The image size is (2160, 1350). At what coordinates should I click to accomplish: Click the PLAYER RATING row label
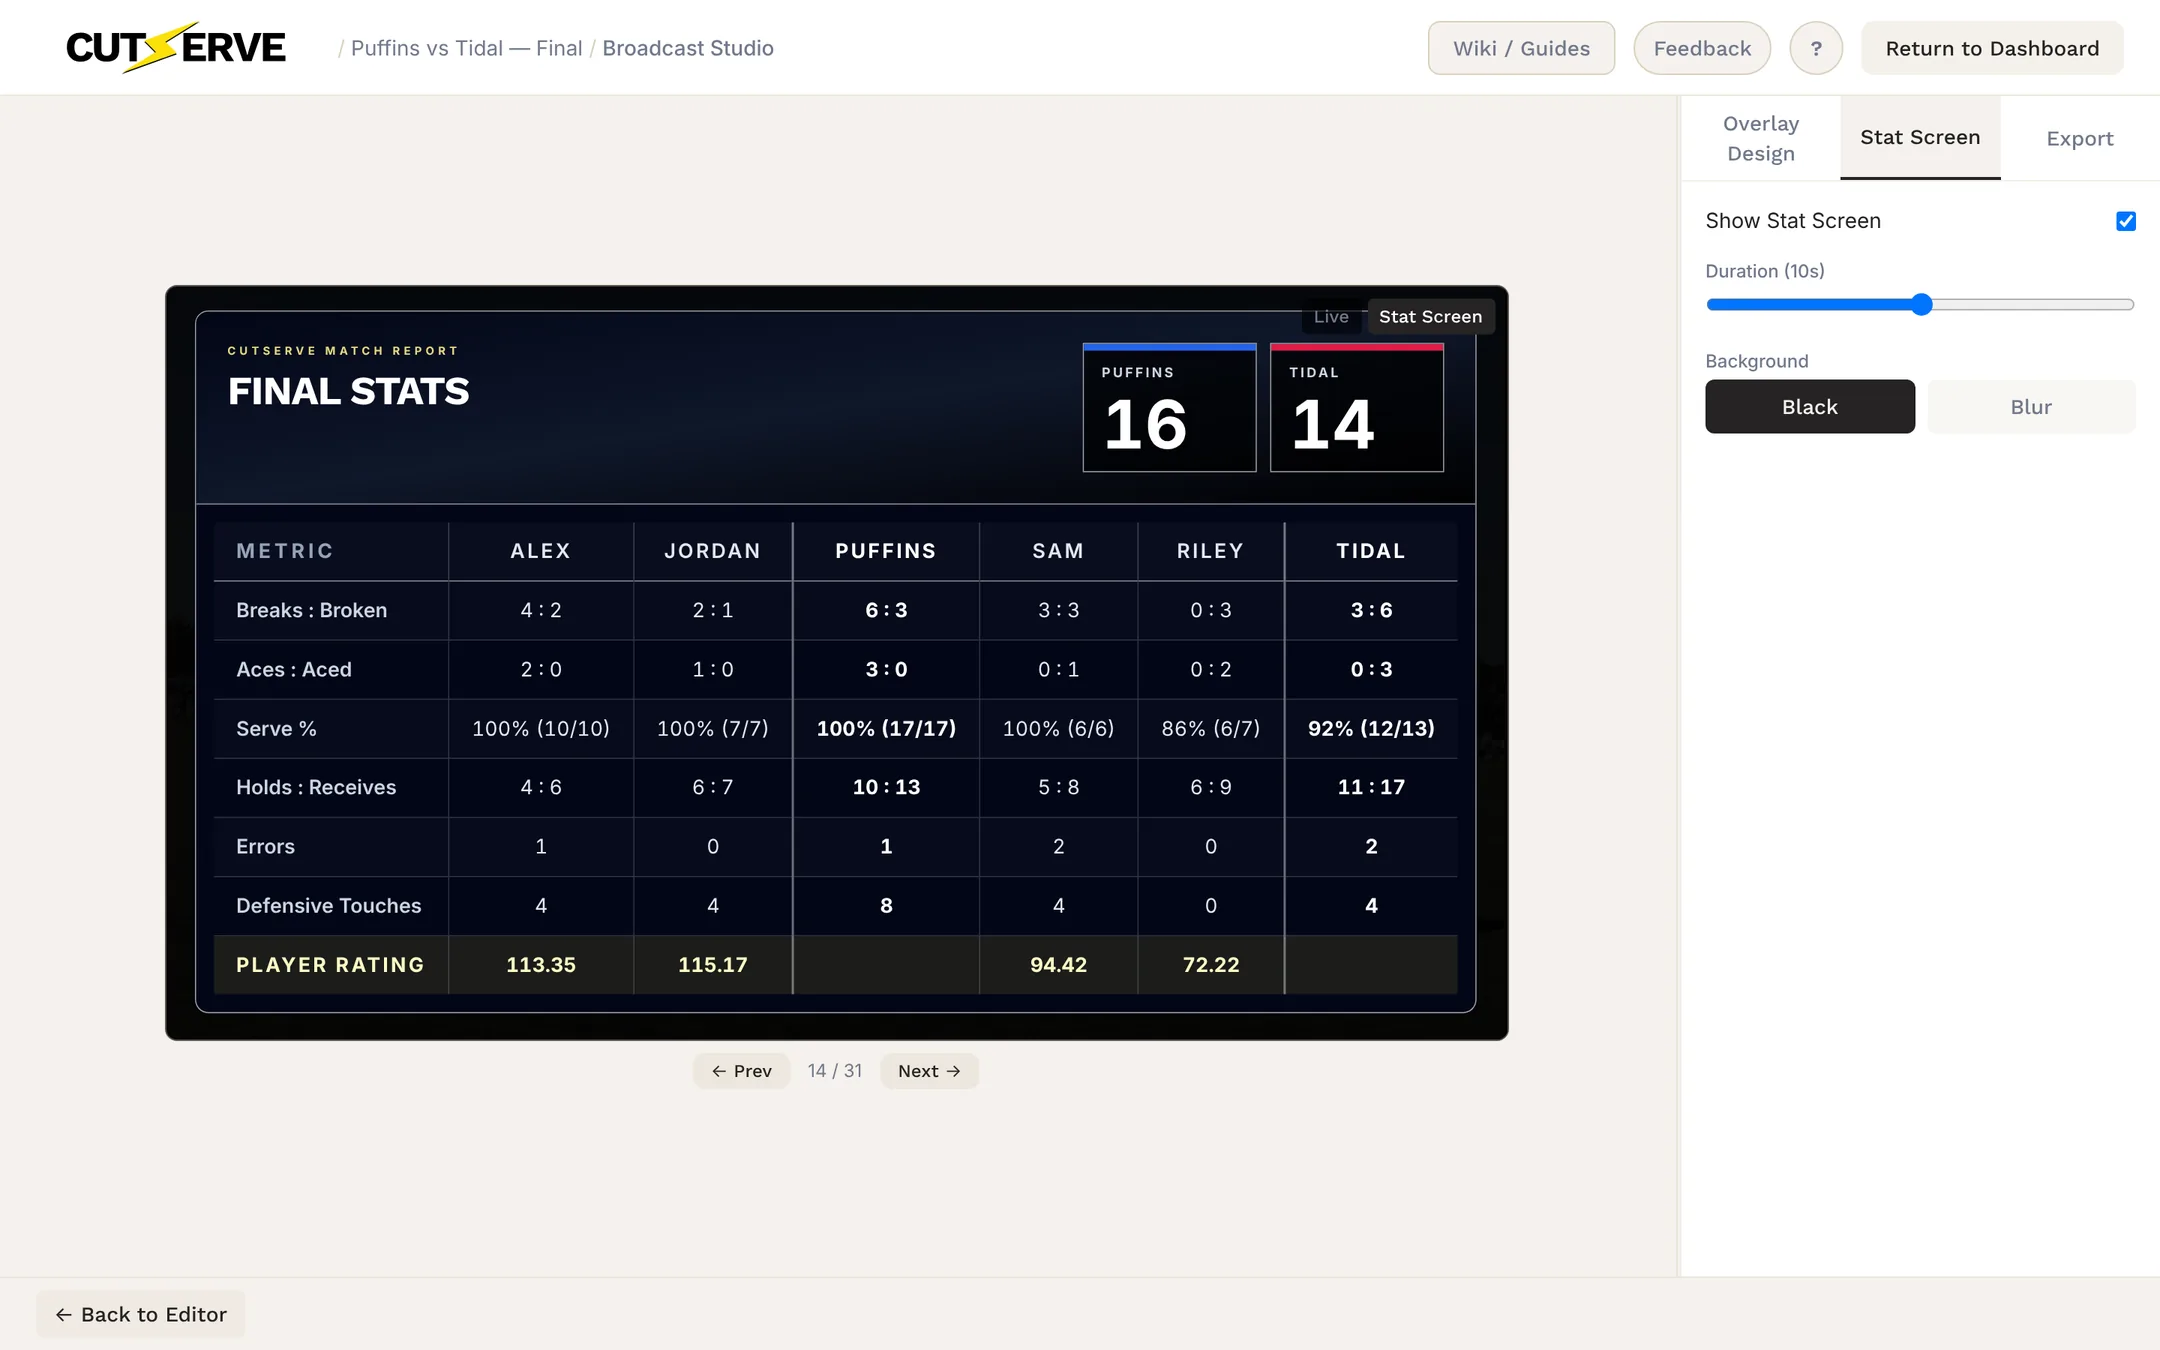point(330,965)
